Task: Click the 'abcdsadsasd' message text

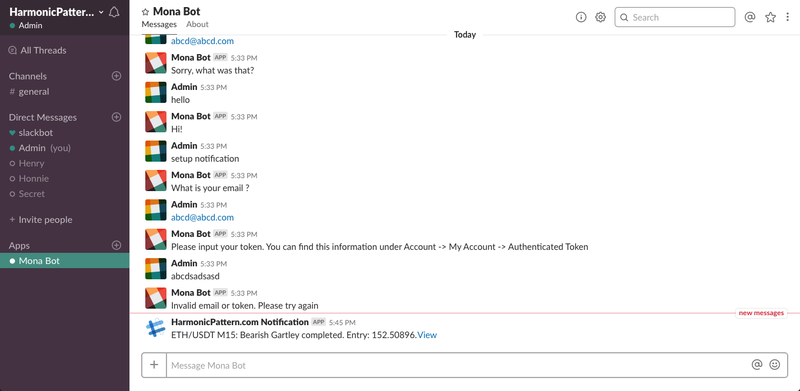Action: click(195, 276)
